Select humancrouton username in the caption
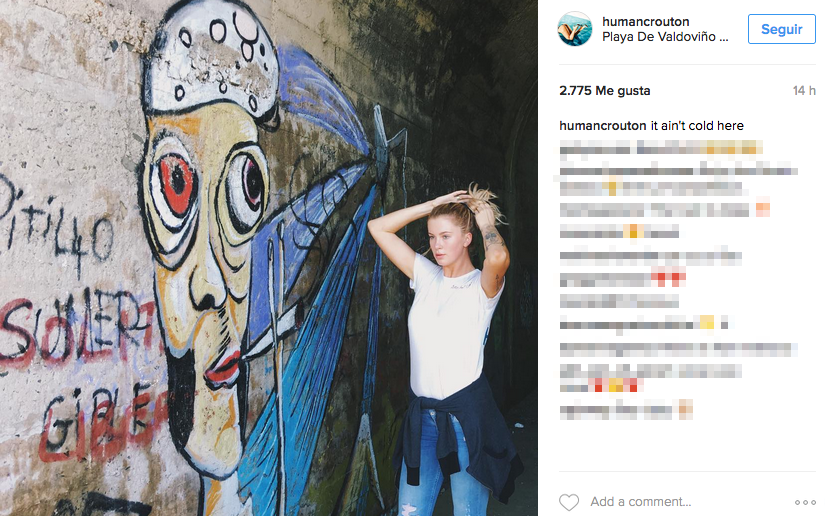The image size is (835, 516). [x=603, y=126]
